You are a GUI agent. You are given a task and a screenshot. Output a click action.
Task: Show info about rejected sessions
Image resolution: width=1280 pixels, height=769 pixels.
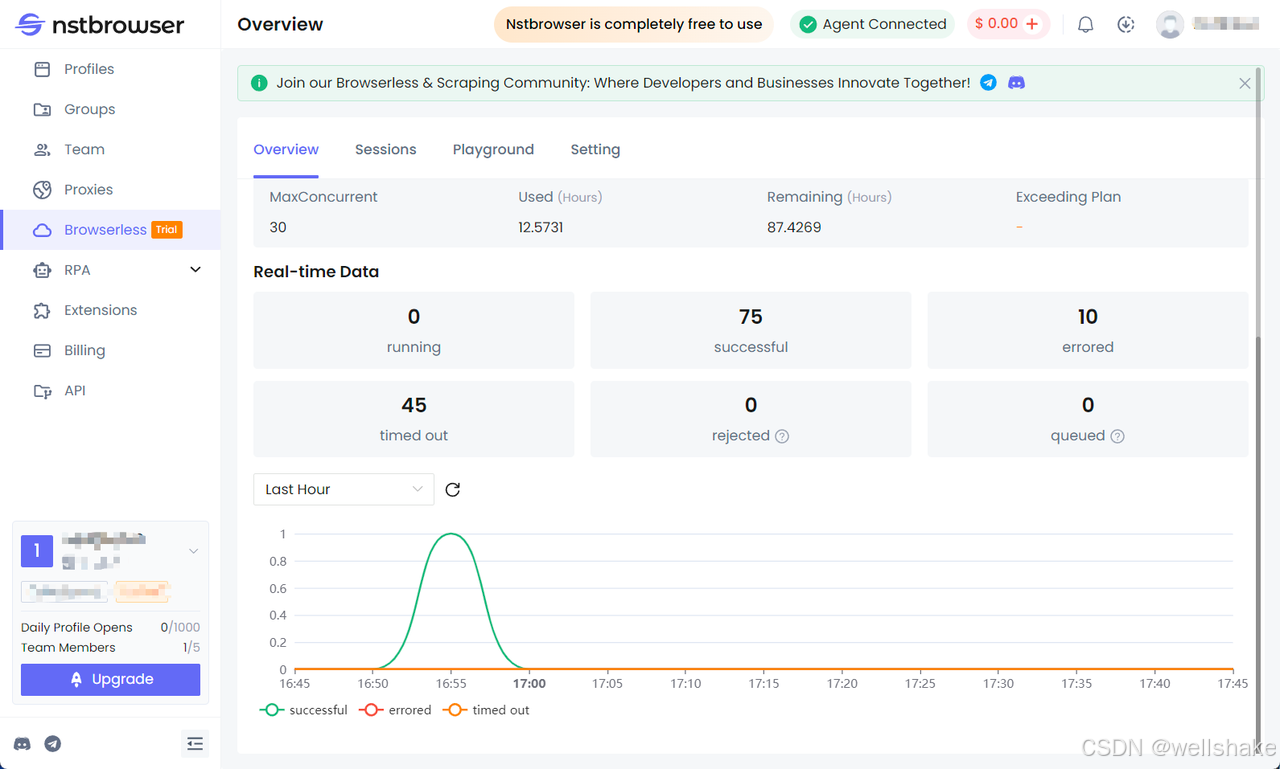coord(782,436)
